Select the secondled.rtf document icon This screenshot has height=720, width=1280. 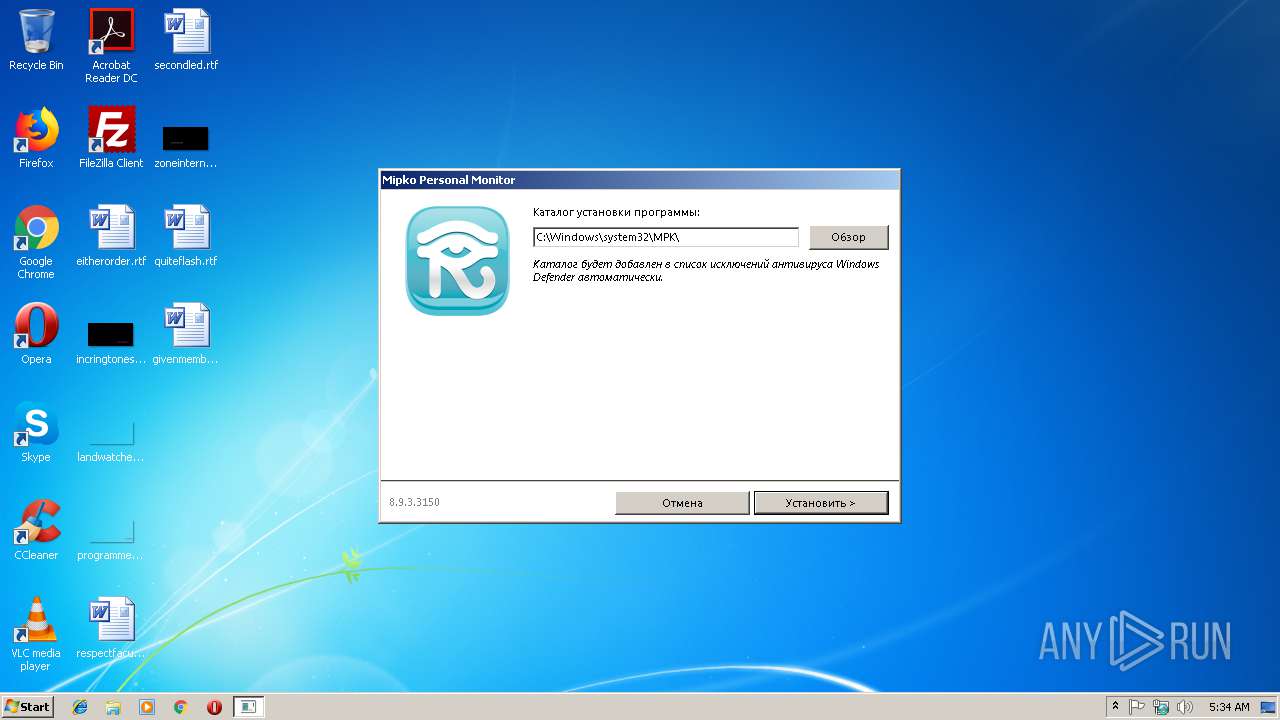tap(186, 40)
